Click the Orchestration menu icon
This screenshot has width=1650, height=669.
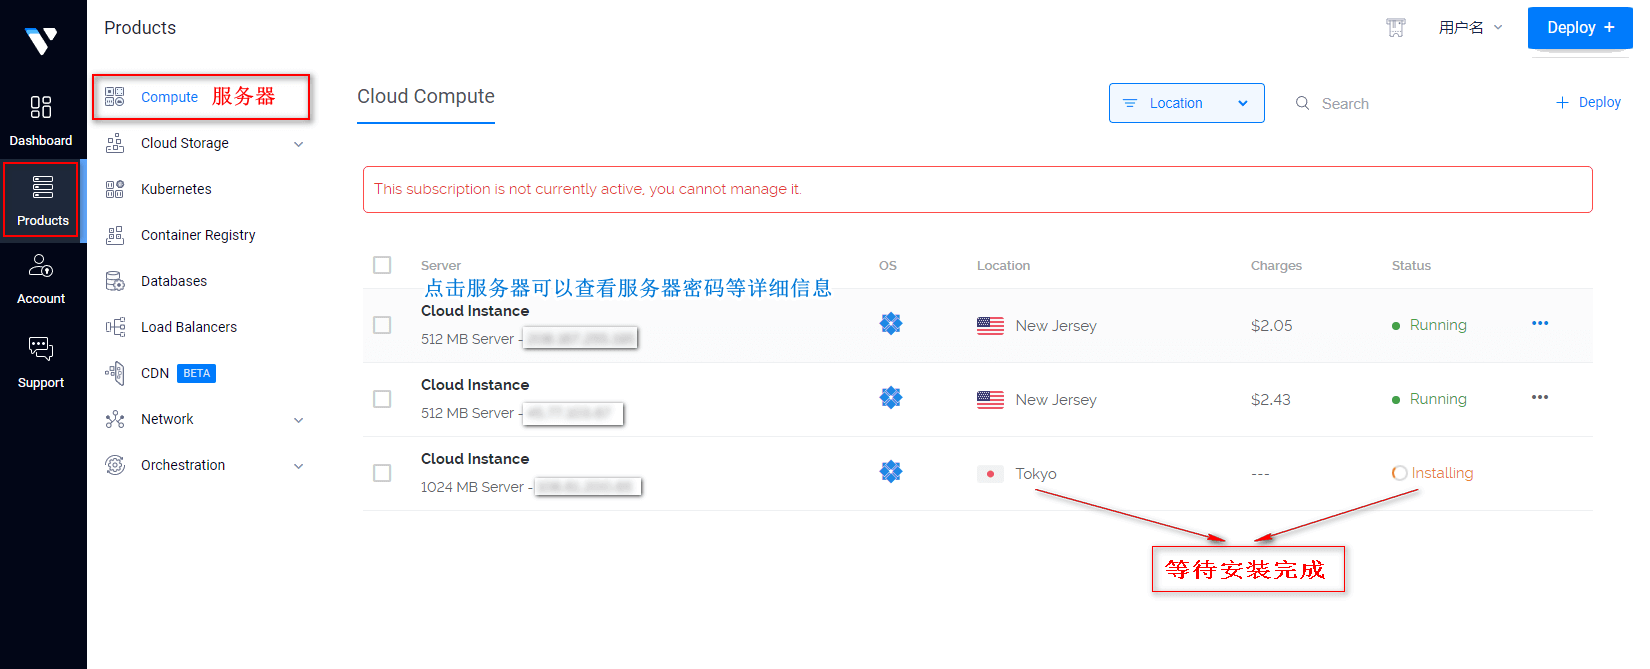(x=115, y=465)
